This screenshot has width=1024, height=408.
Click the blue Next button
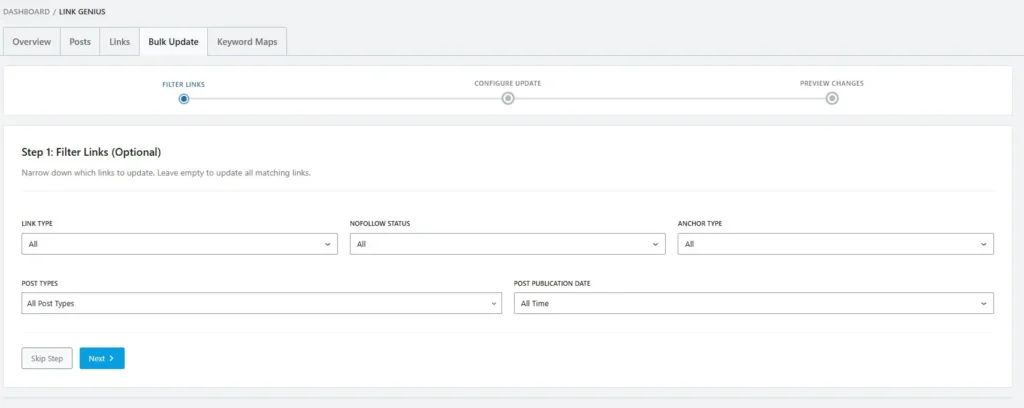(x=102, y=358)
